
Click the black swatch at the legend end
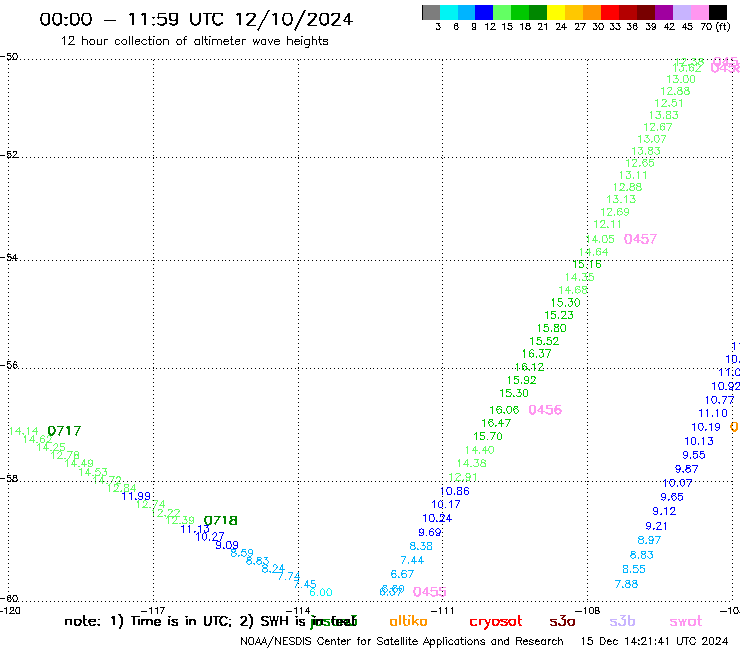coord(717,12)
